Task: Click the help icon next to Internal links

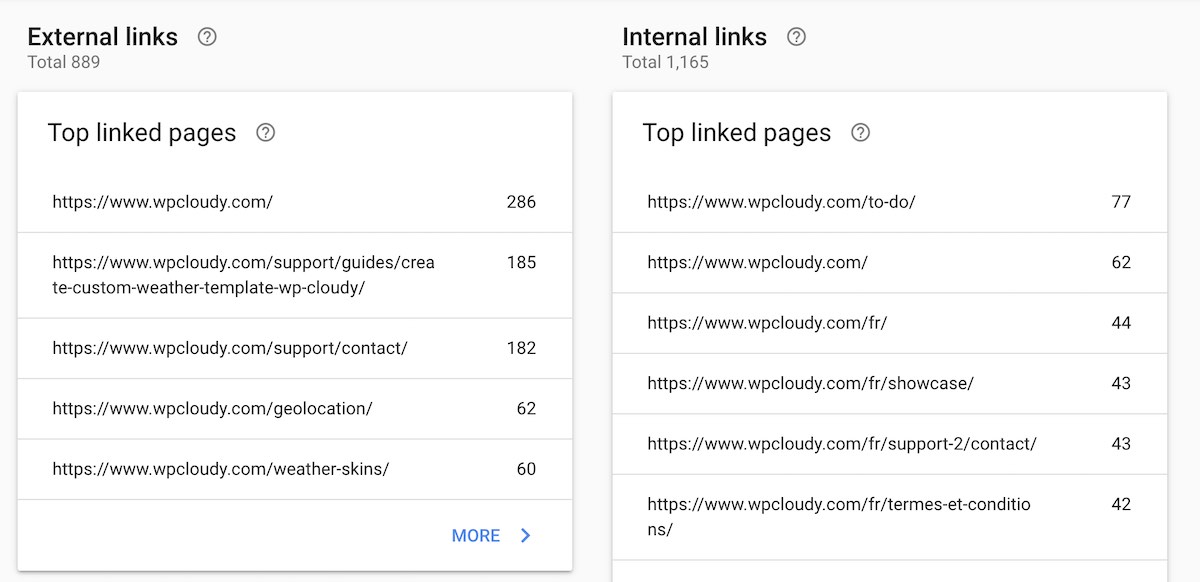Action: (x=796, y=37)
